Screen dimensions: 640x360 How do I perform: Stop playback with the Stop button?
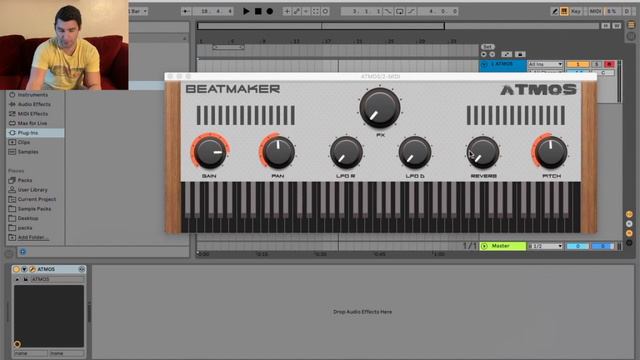[x=258, y=11]
